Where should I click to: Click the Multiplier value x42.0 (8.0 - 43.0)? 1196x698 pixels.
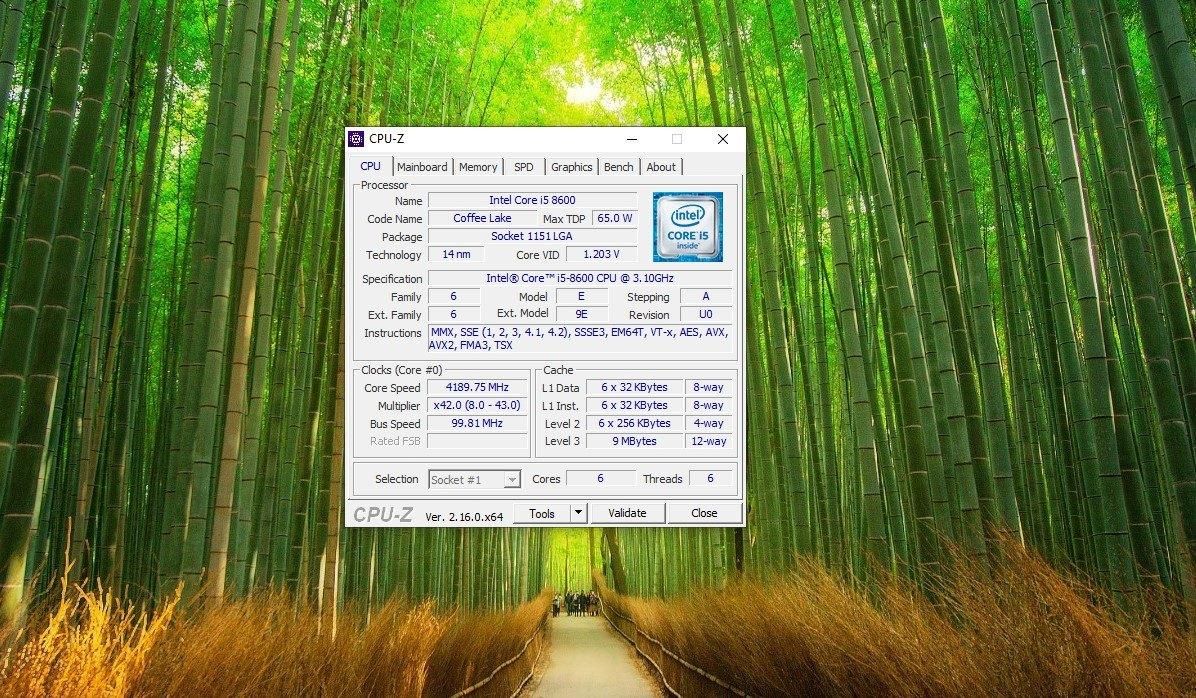pyautogui.click(x=477, y=405)
